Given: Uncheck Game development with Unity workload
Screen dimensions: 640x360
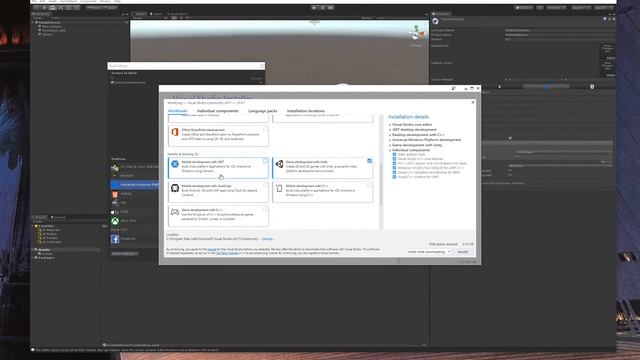Looking at the screenshot, I should 369,161.
